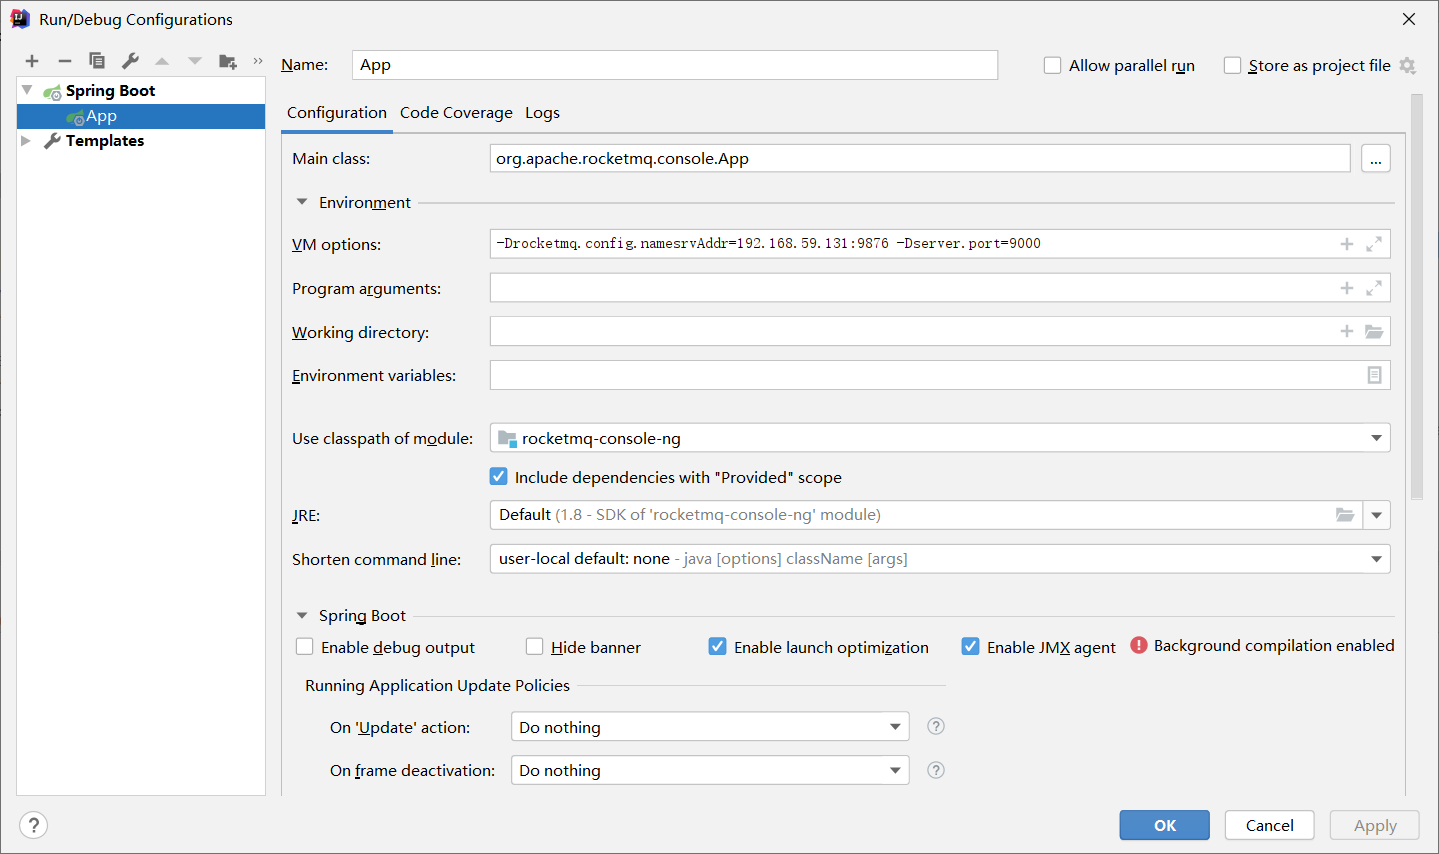Screen dimensions: 1439x854
Task: Open On frame deactivation dropdown
Action: pos(710,770)
